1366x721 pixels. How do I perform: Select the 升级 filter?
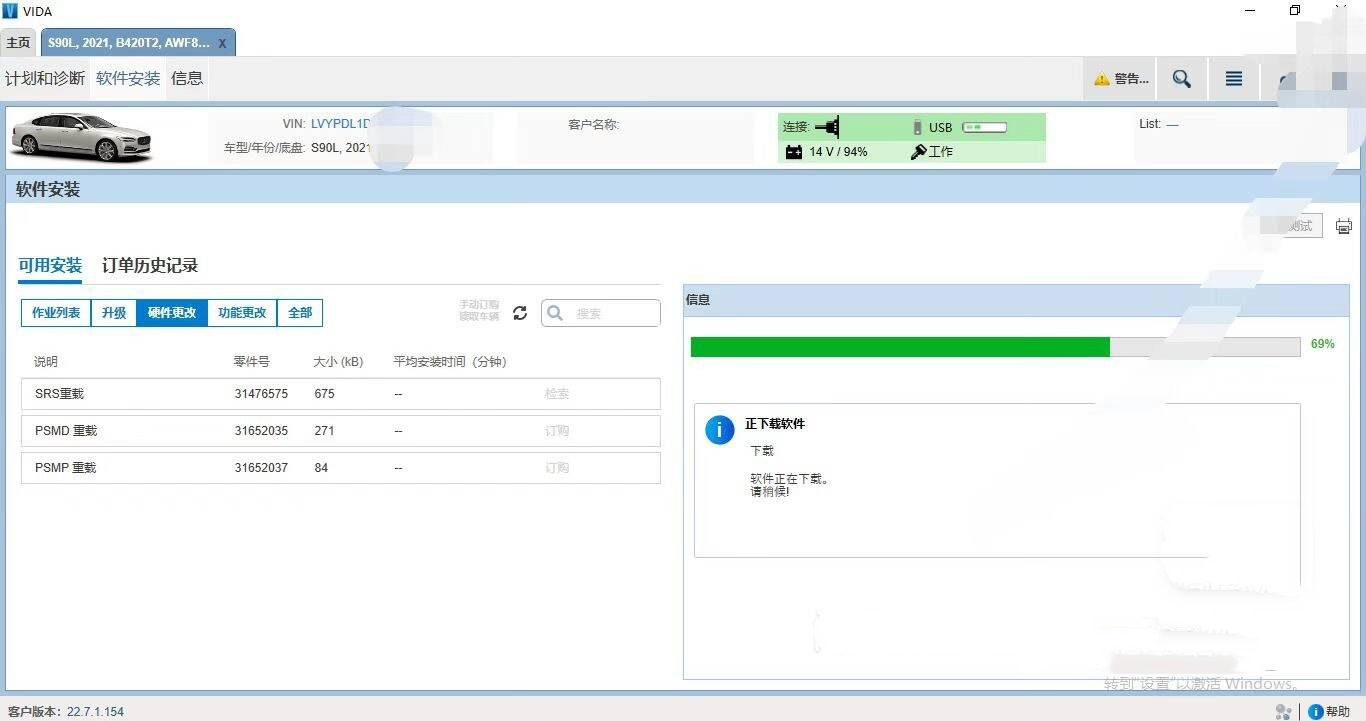point(114,313)
